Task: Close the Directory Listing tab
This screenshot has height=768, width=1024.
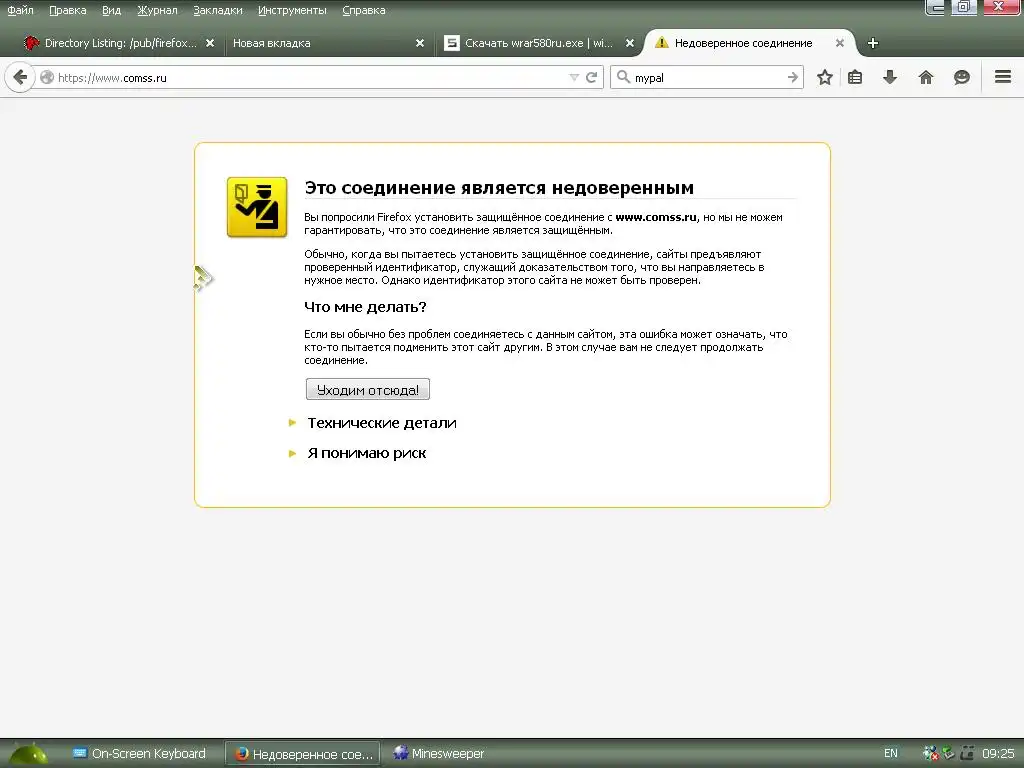Action: point(210,43)
